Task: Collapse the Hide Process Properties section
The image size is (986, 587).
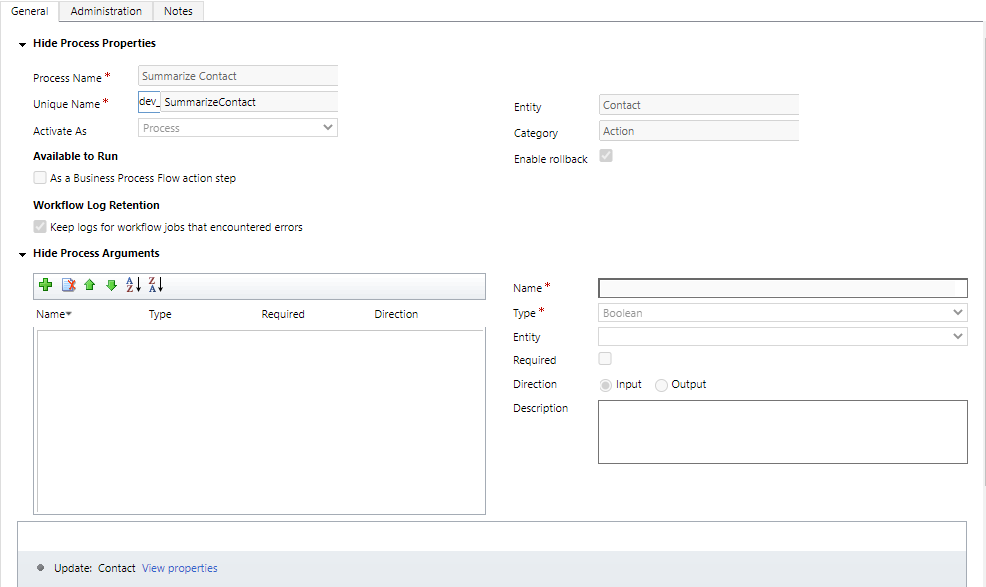Action: [x=22, y=44]
